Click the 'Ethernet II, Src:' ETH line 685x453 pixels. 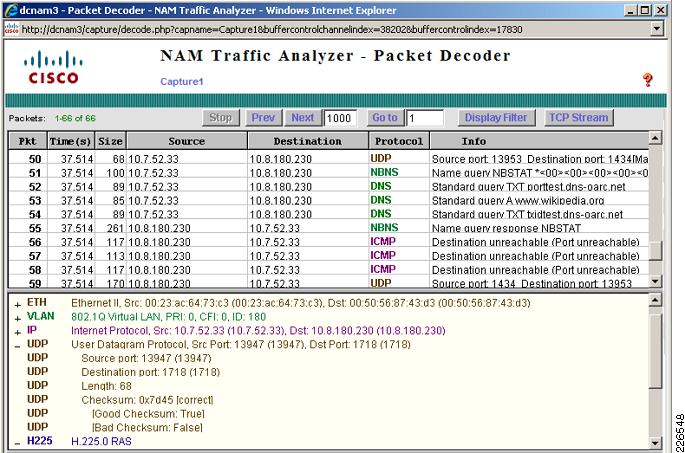coord(301,303)
